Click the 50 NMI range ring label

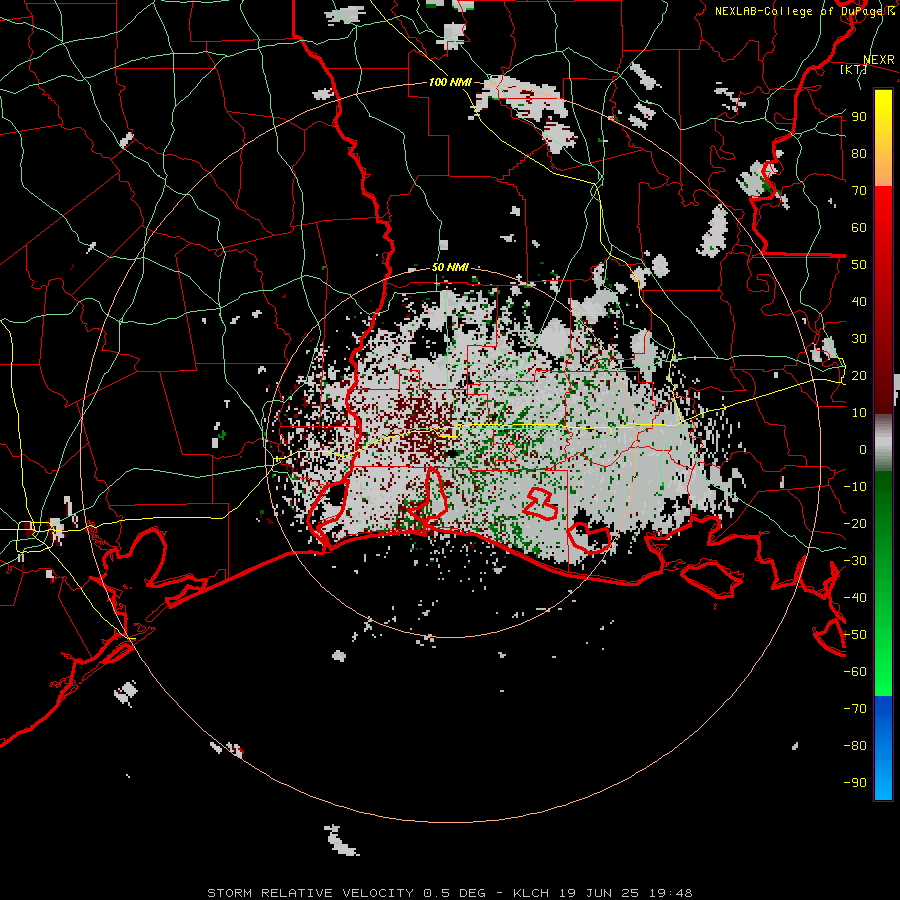point(450,267)
